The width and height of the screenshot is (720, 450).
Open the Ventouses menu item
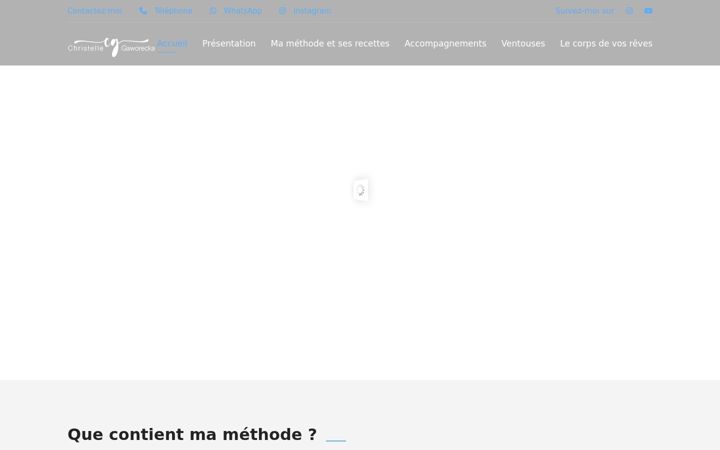(x=523, y=44)
